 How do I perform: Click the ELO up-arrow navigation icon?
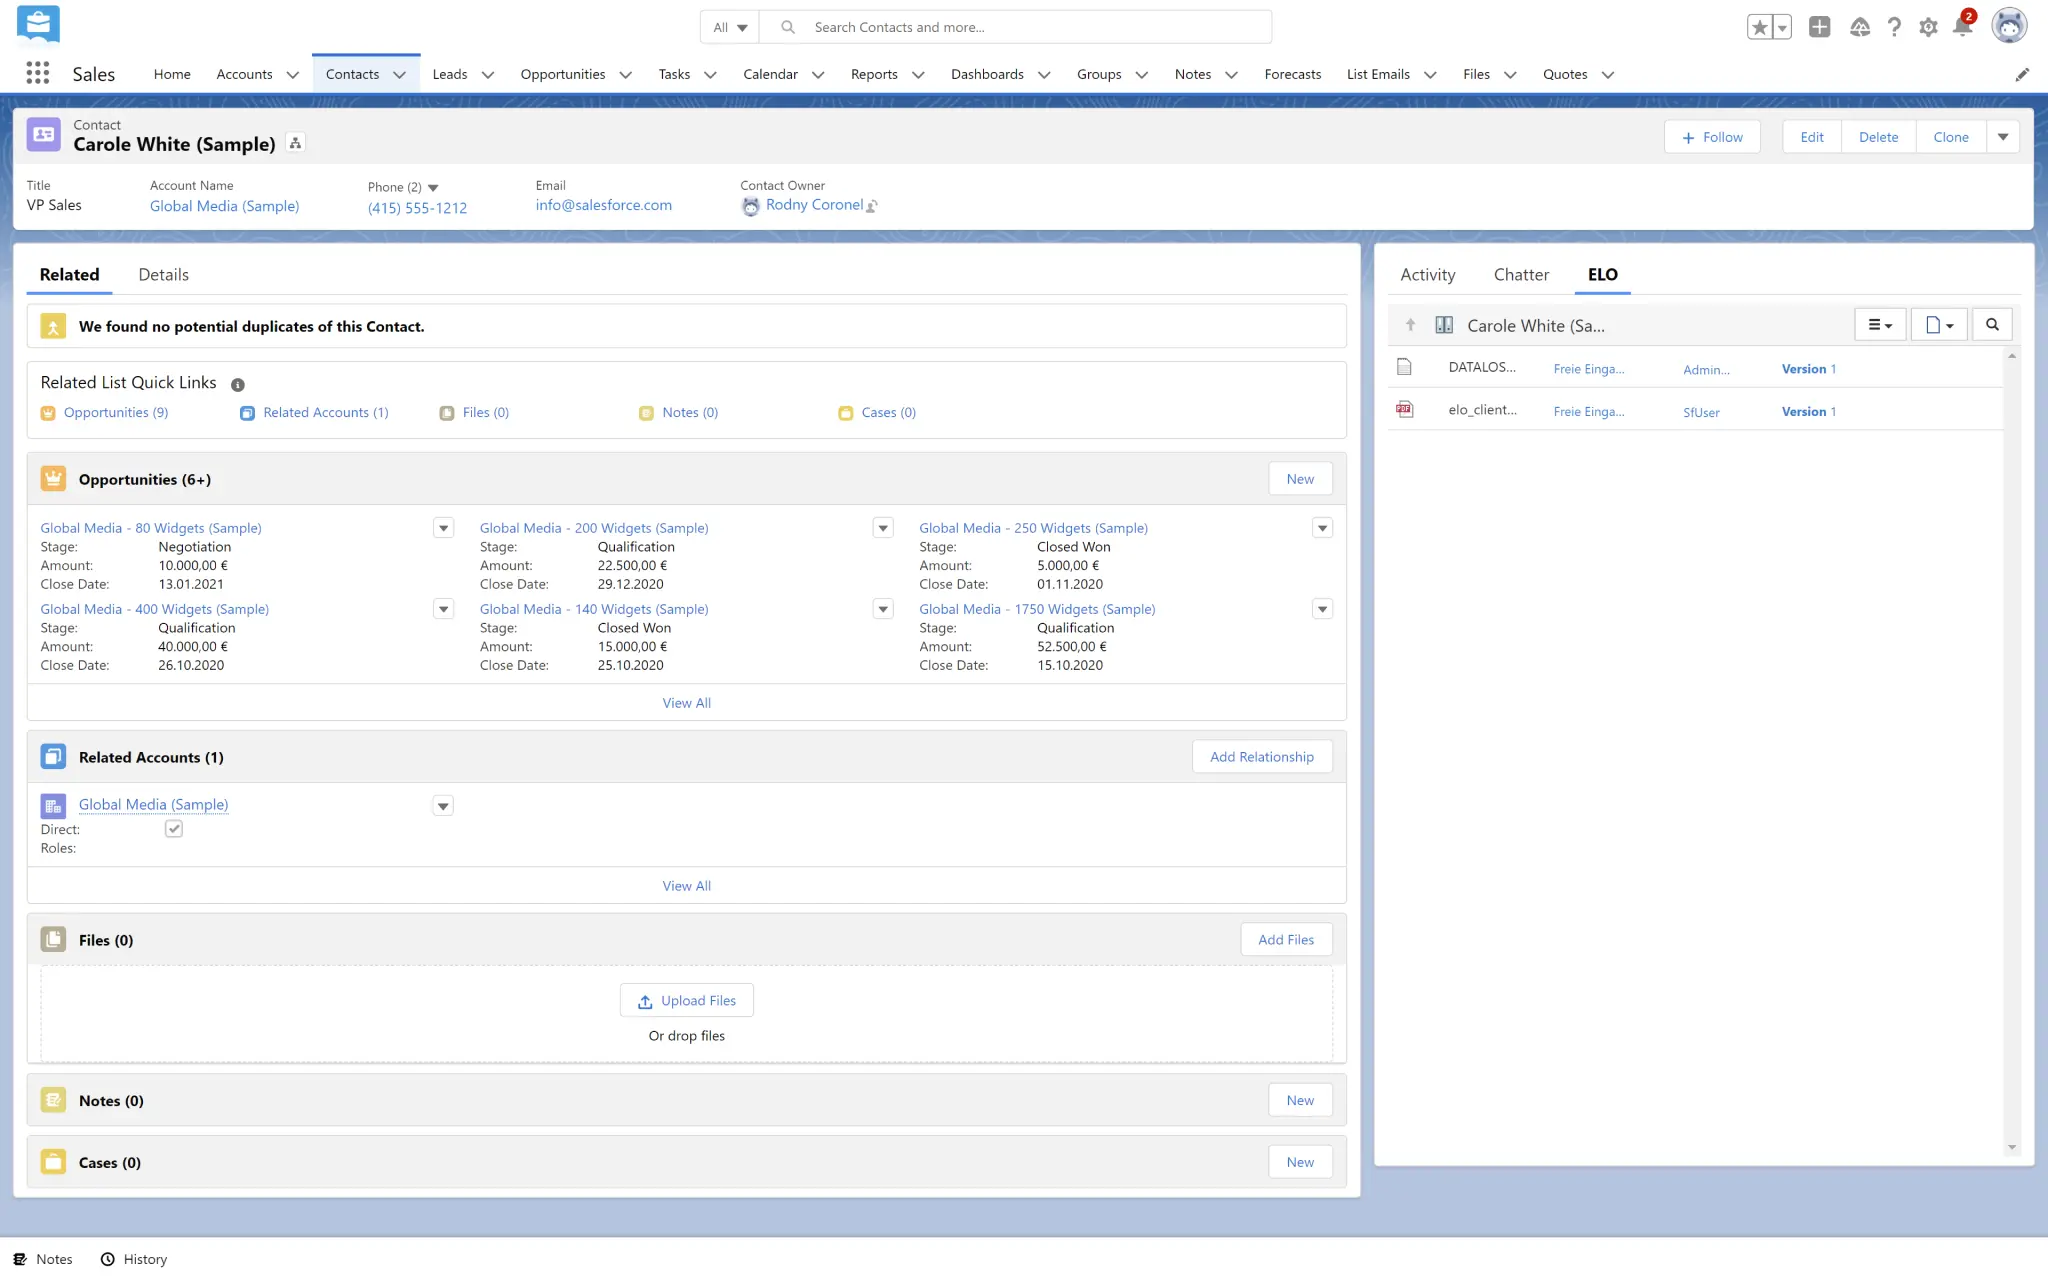[1410, 325]
